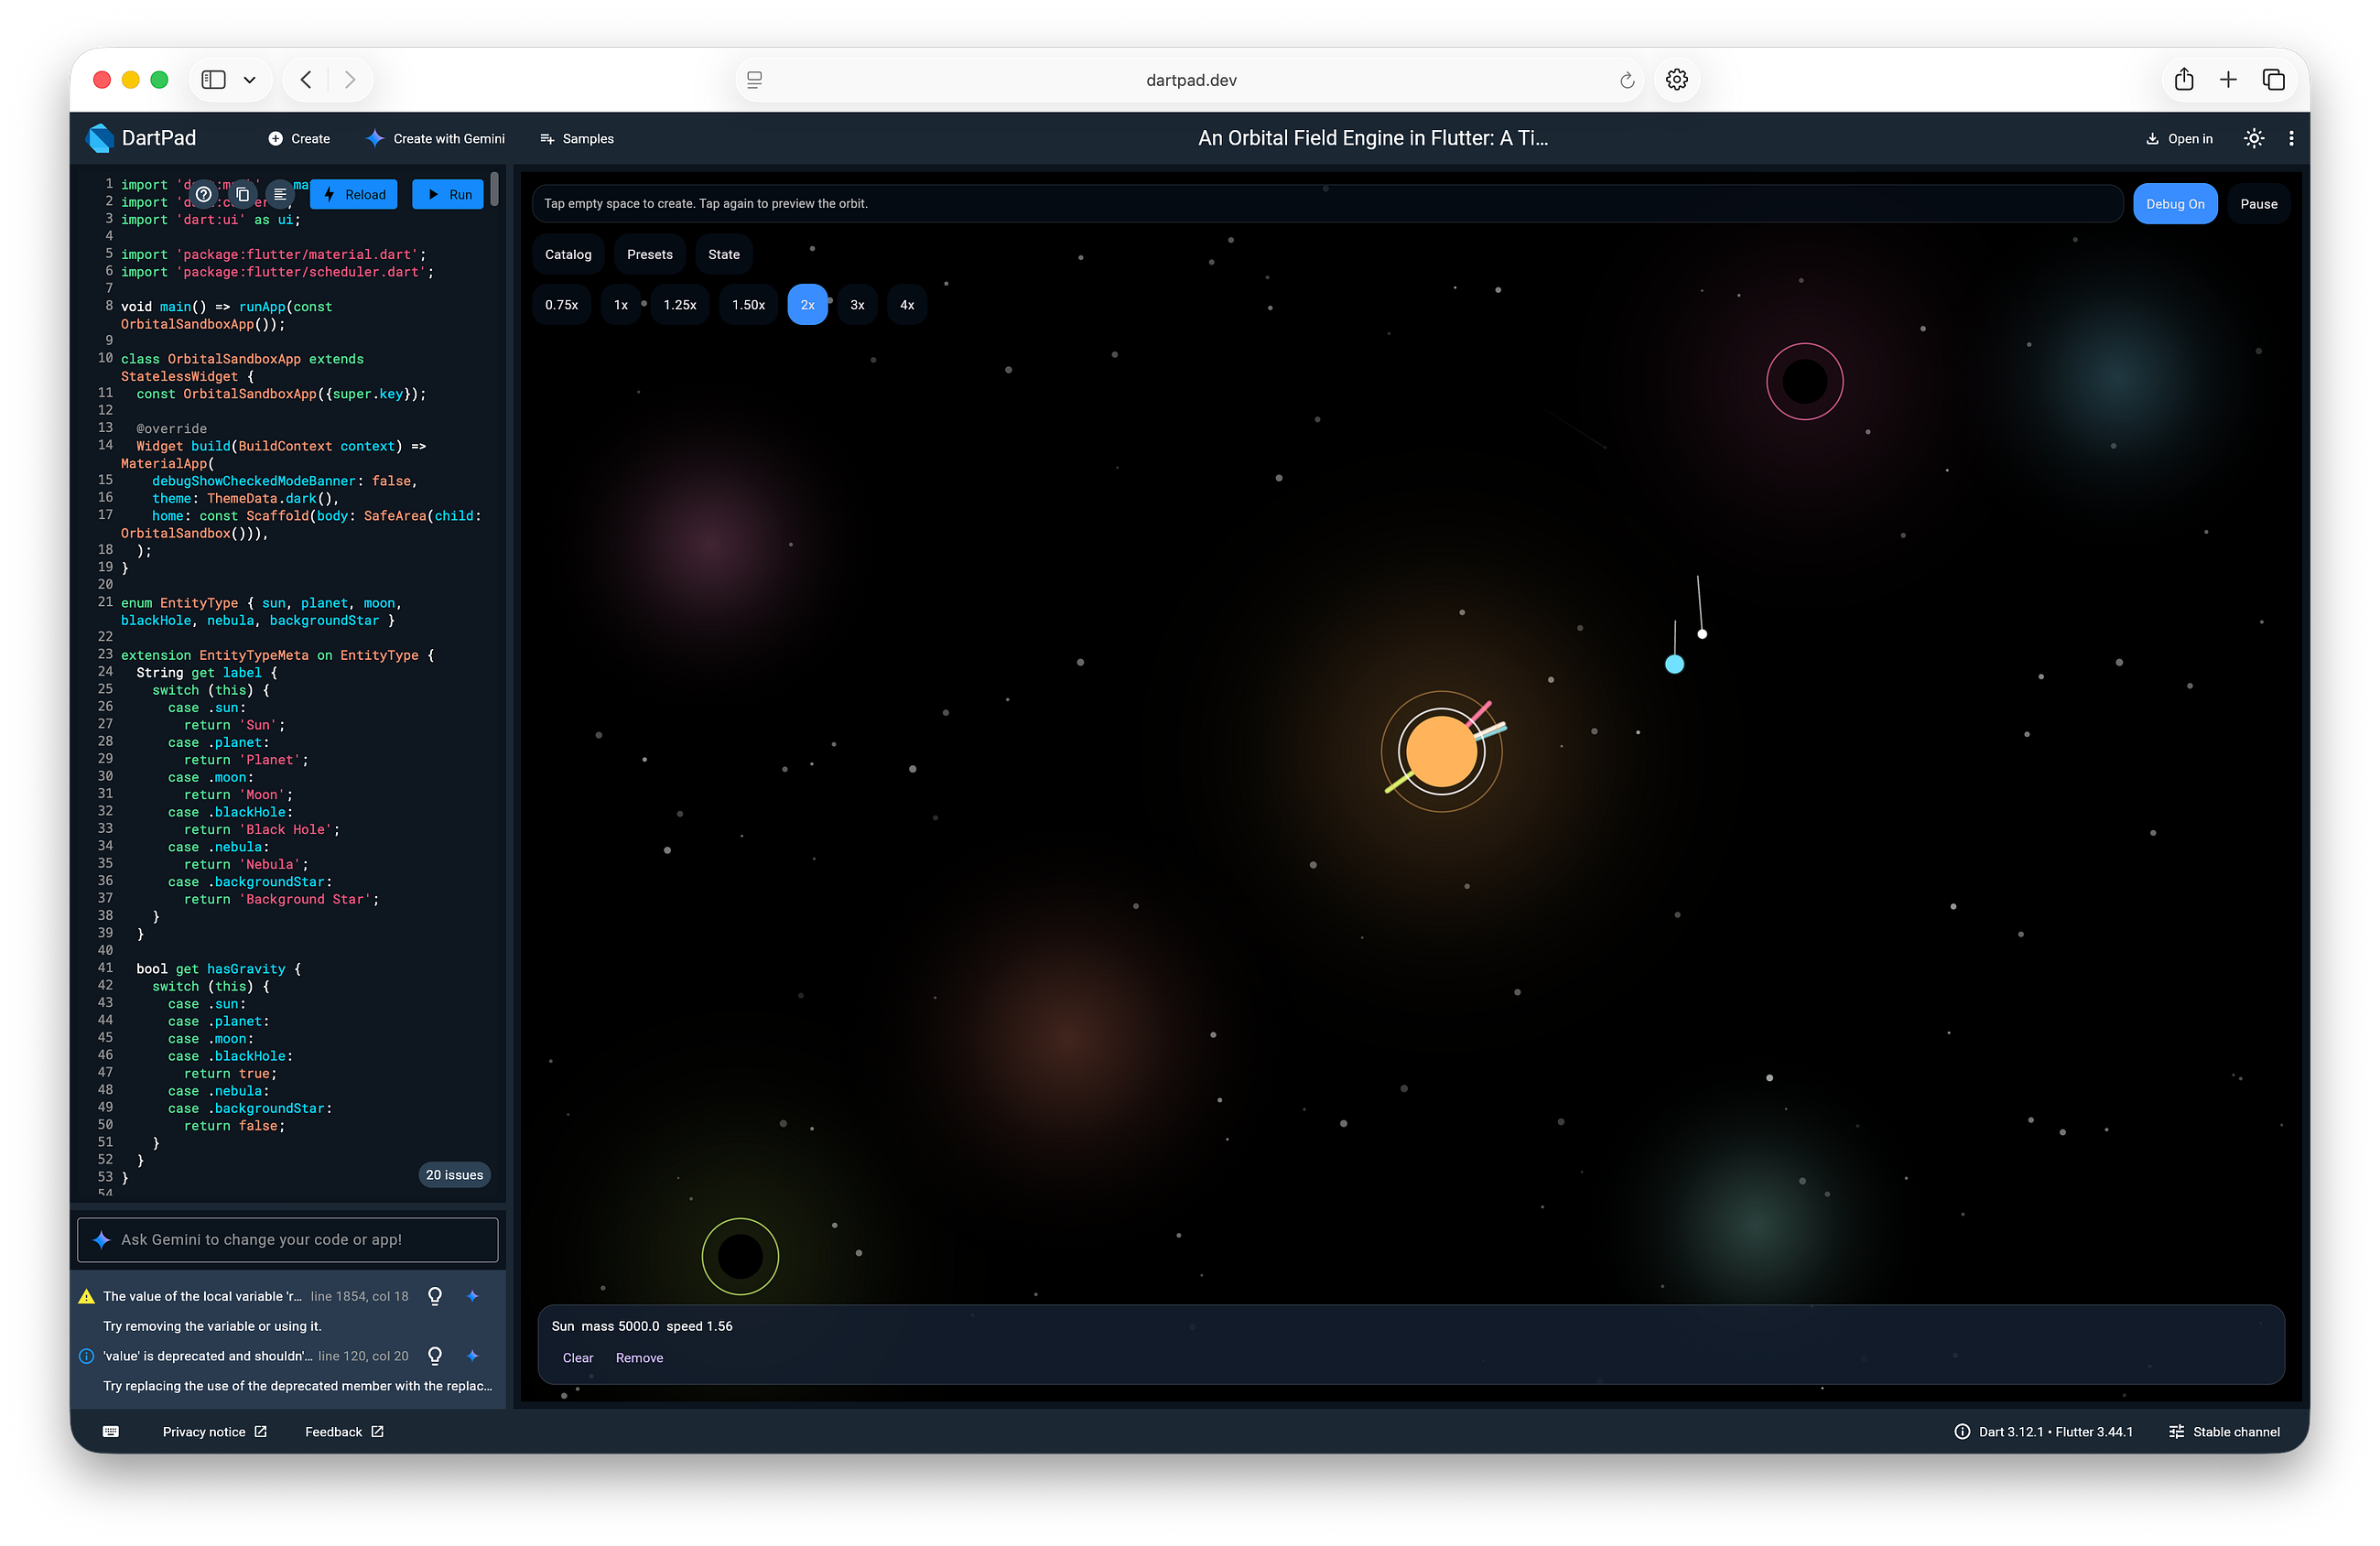Select the cyan planet
The image size is (2380, 1546).
pos(1675,664)
